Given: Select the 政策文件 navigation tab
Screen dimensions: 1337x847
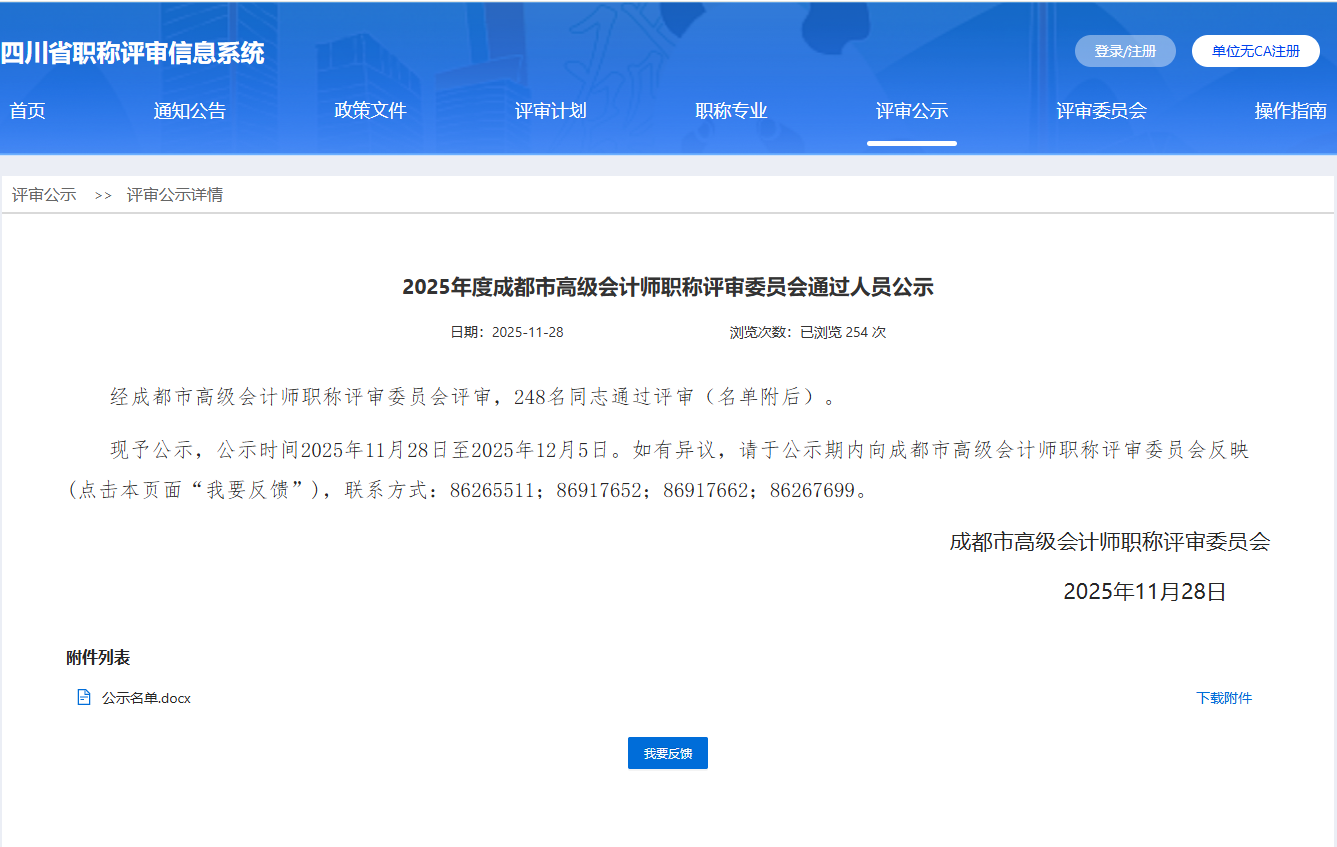Looking at the screenshot, I should click(370, 111).
